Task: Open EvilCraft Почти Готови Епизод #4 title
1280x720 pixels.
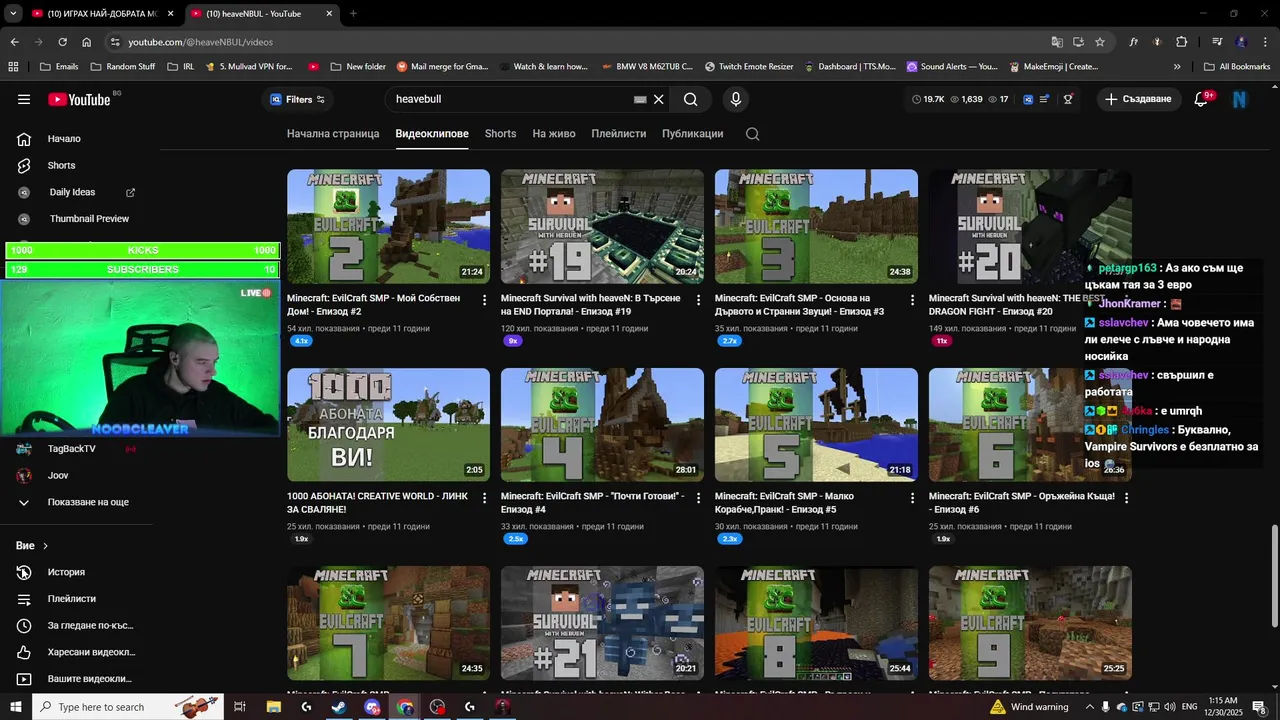Action: pos(593,503)
